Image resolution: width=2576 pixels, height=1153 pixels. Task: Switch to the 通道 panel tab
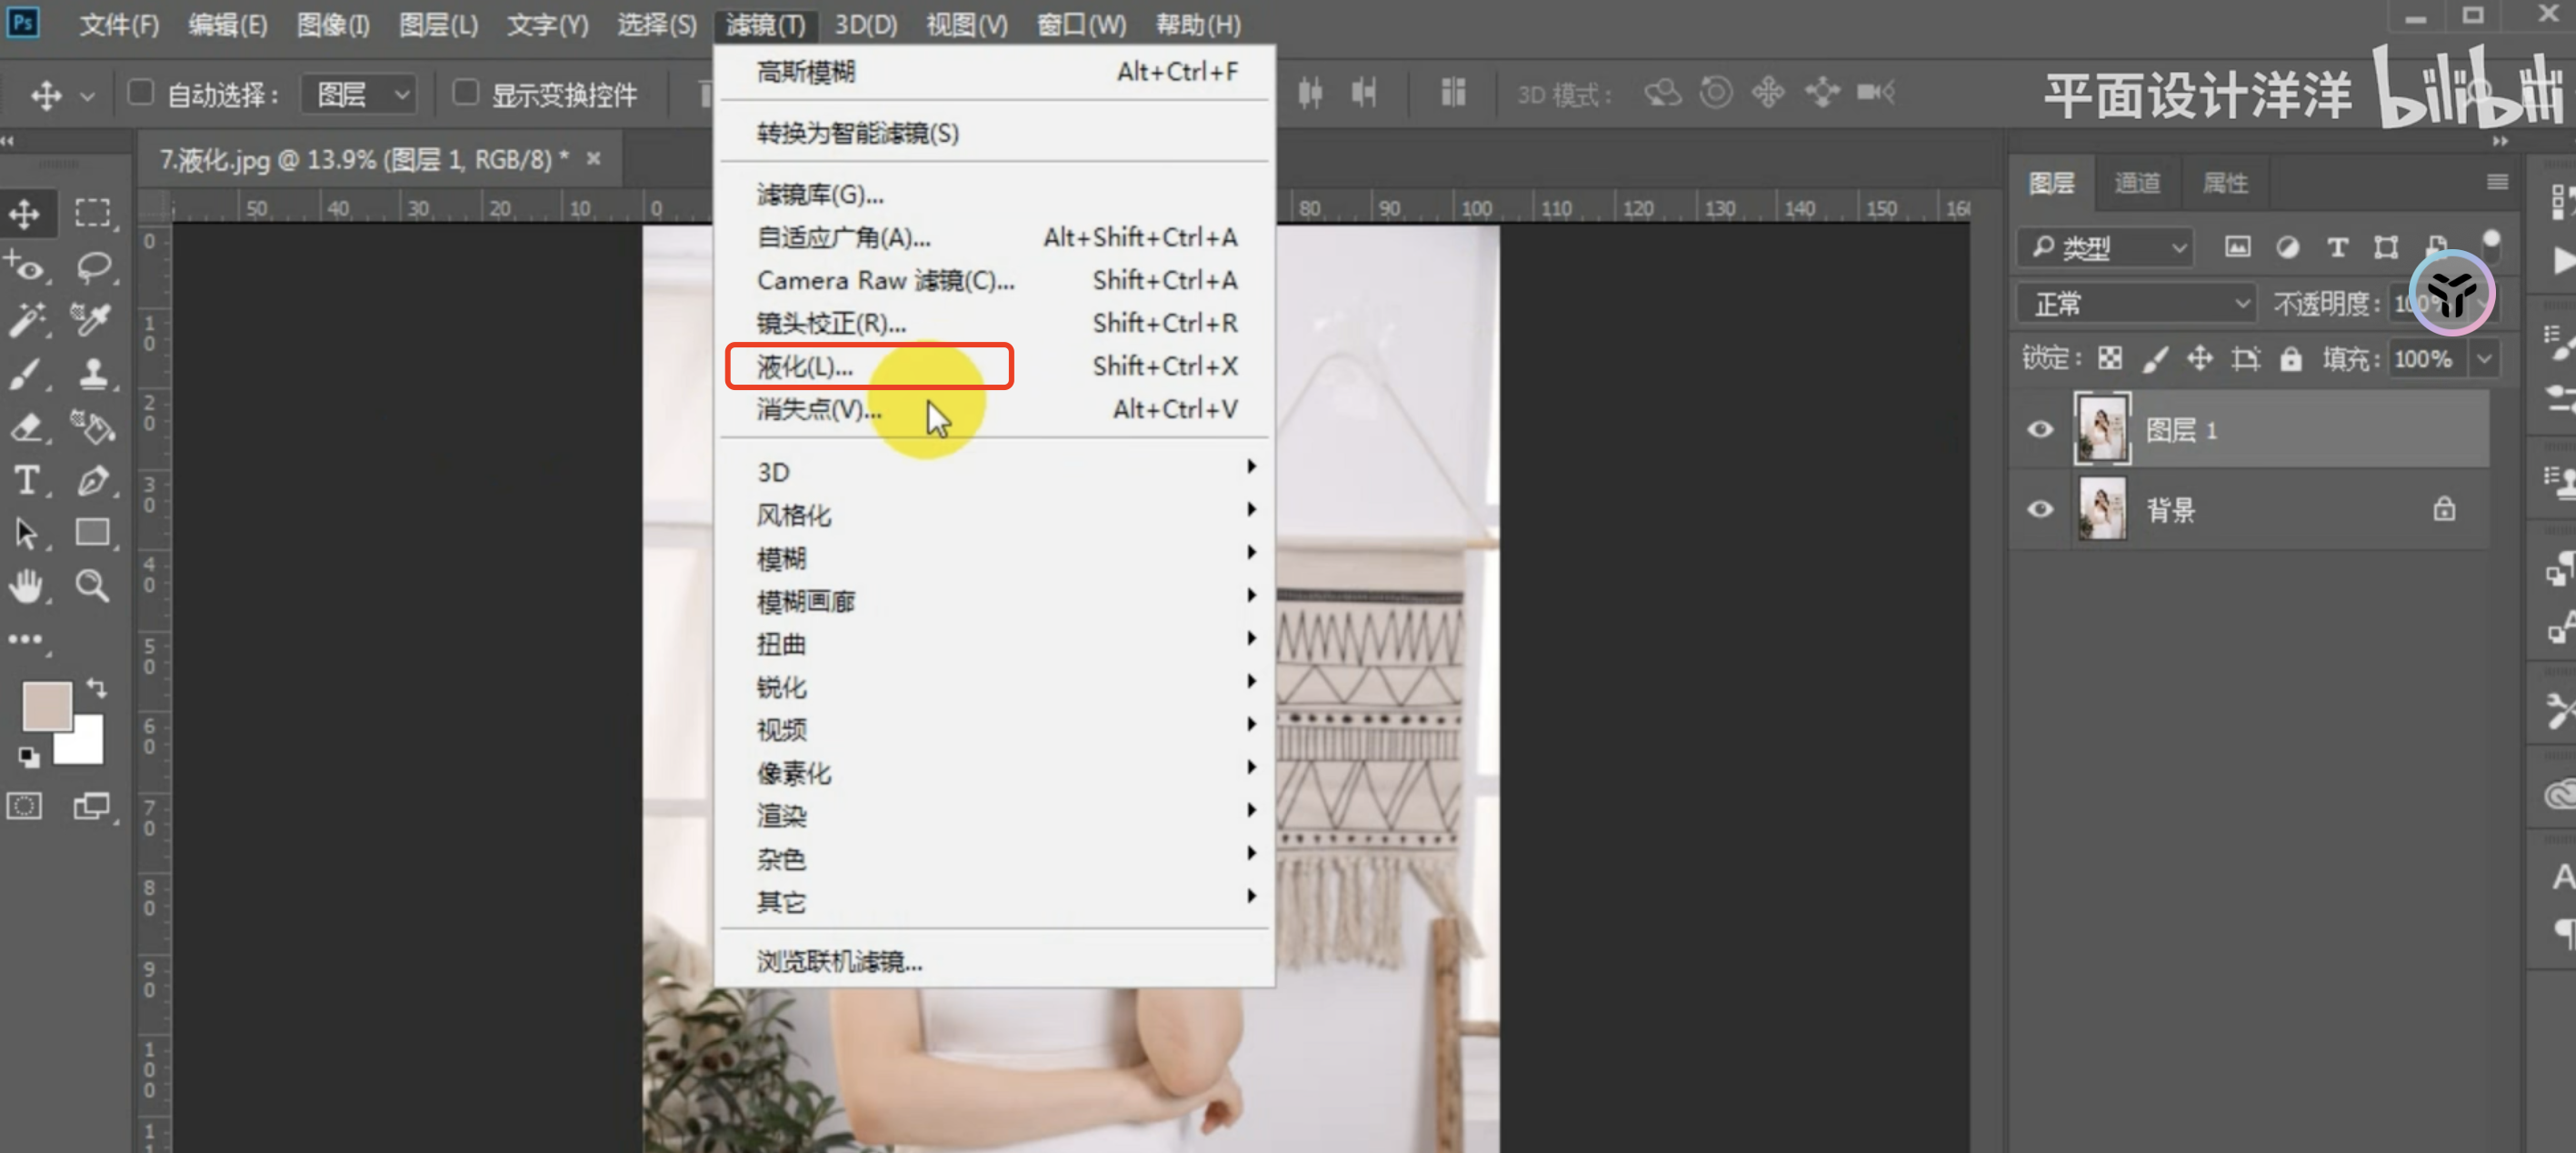point(2137,183)
